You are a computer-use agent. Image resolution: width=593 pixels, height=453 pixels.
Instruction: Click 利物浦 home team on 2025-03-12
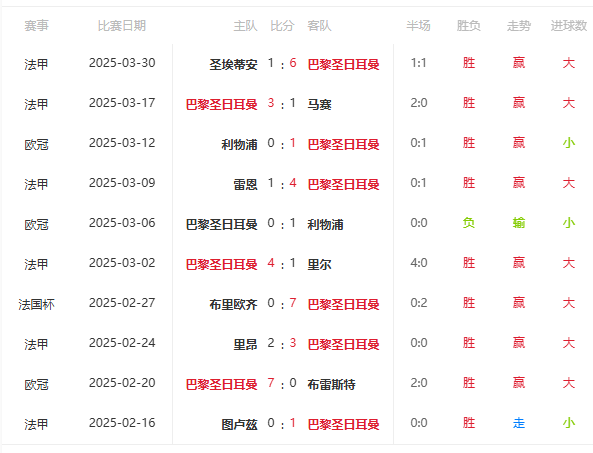pos(239,144)
